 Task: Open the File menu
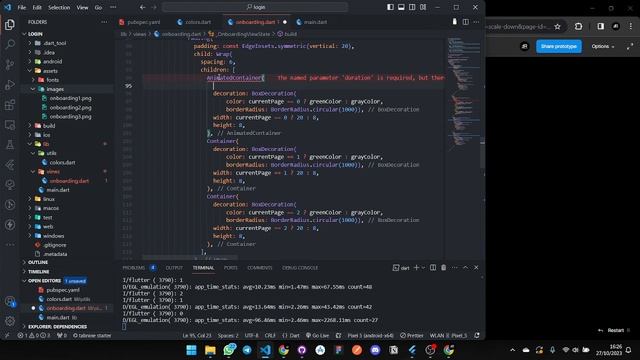(x=22, y=7)
